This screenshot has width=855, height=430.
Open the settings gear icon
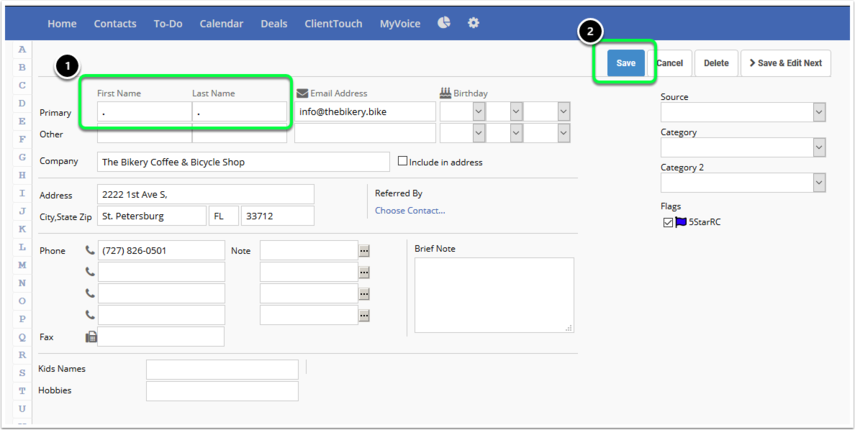click(x=473, y=23)
